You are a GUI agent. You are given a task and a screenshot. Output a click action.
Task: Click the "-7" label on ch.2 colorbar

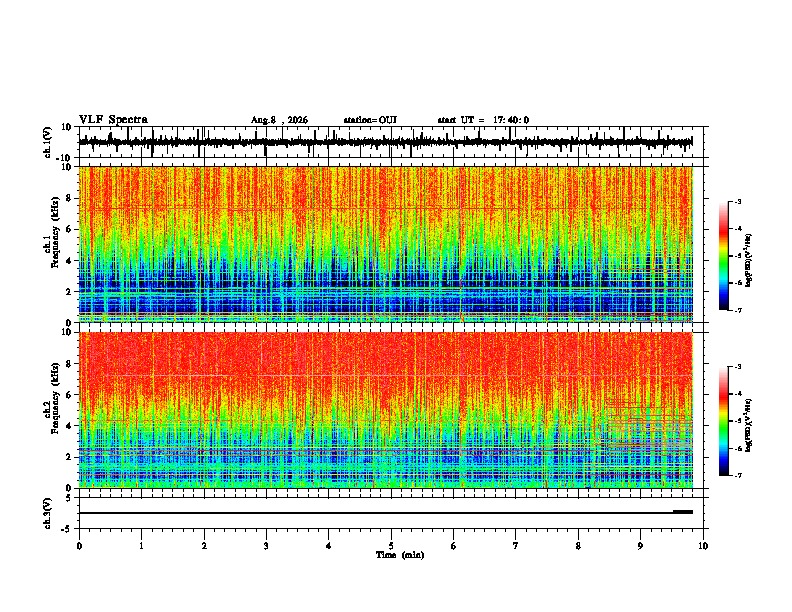coord(737,475)
